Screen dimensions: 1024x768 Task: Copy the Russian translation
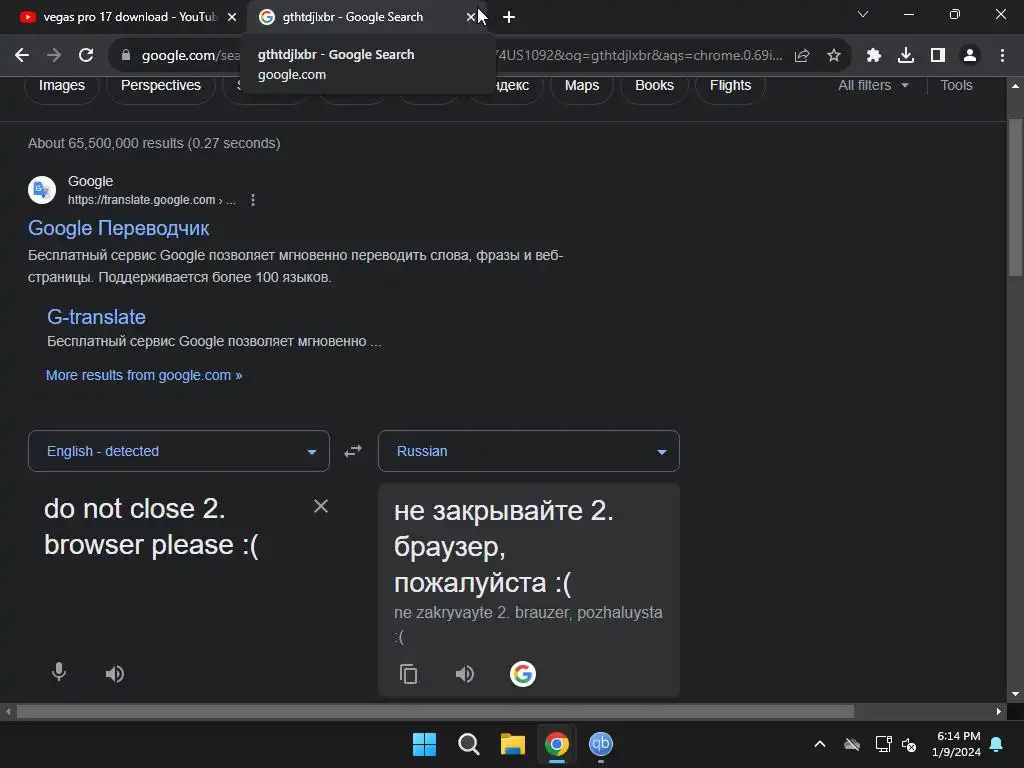point(408,674)
